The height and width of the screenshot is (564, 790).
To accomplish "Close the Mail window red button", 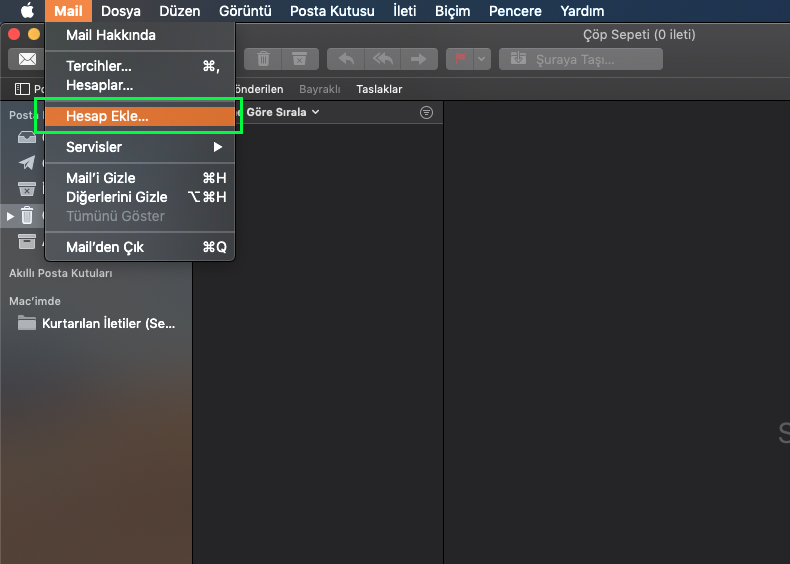I will (14, 34).
